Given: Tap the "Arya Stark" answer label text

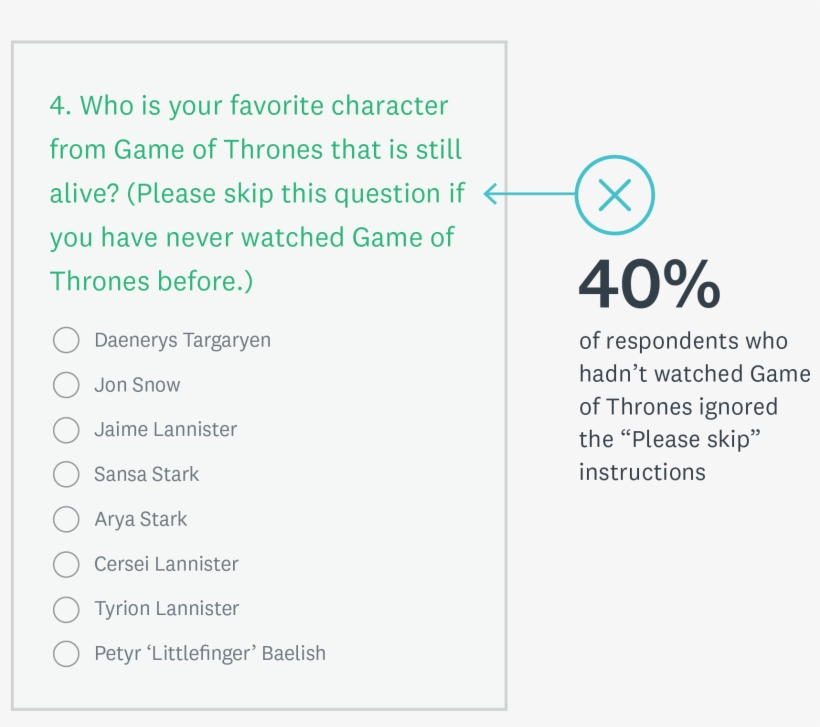Looking at the screenshot, I should pos(140,519).
